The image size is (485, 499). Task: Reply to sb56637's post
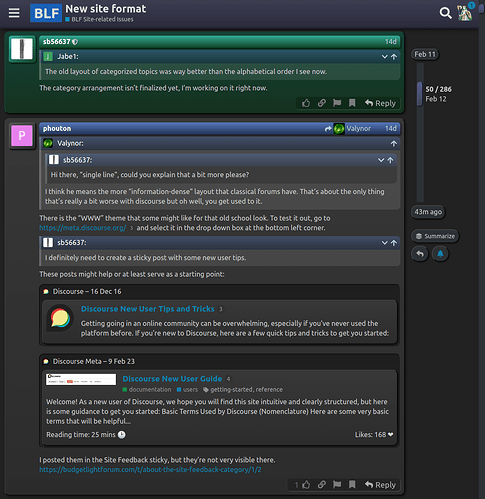click(380, 103)
